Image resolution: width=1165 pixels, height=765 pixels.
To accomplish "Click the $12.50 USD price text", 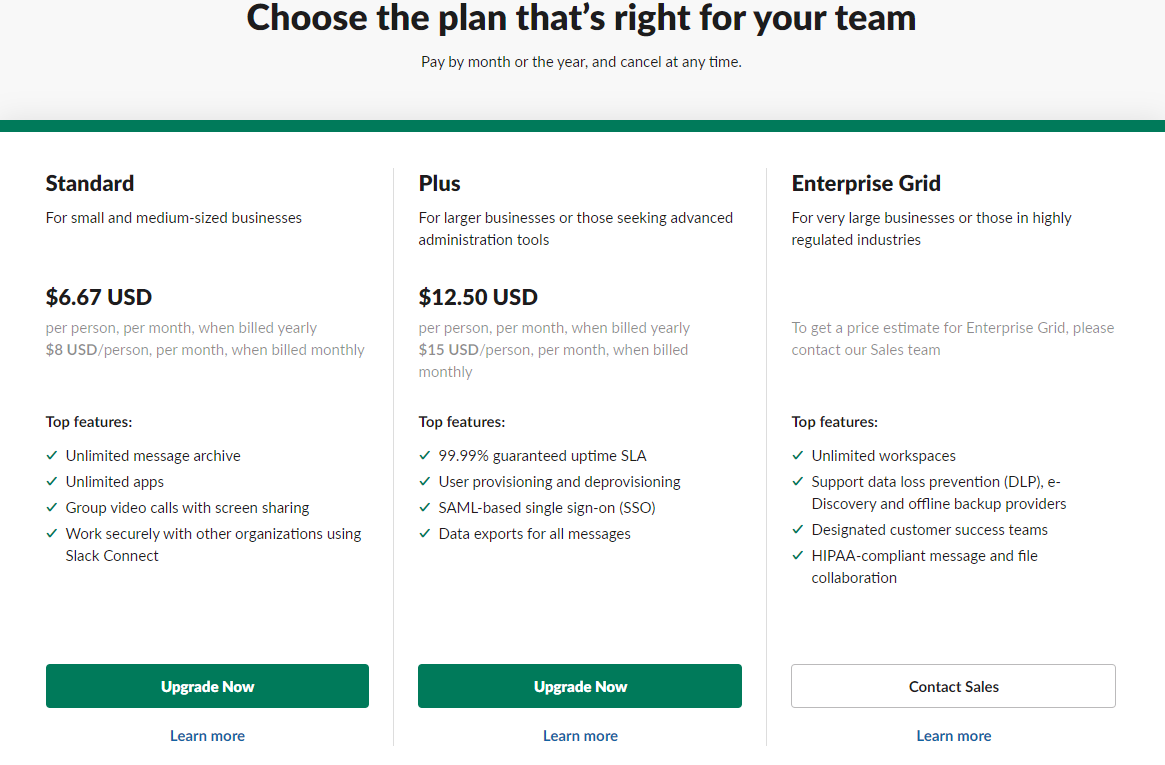I will 478,297.
